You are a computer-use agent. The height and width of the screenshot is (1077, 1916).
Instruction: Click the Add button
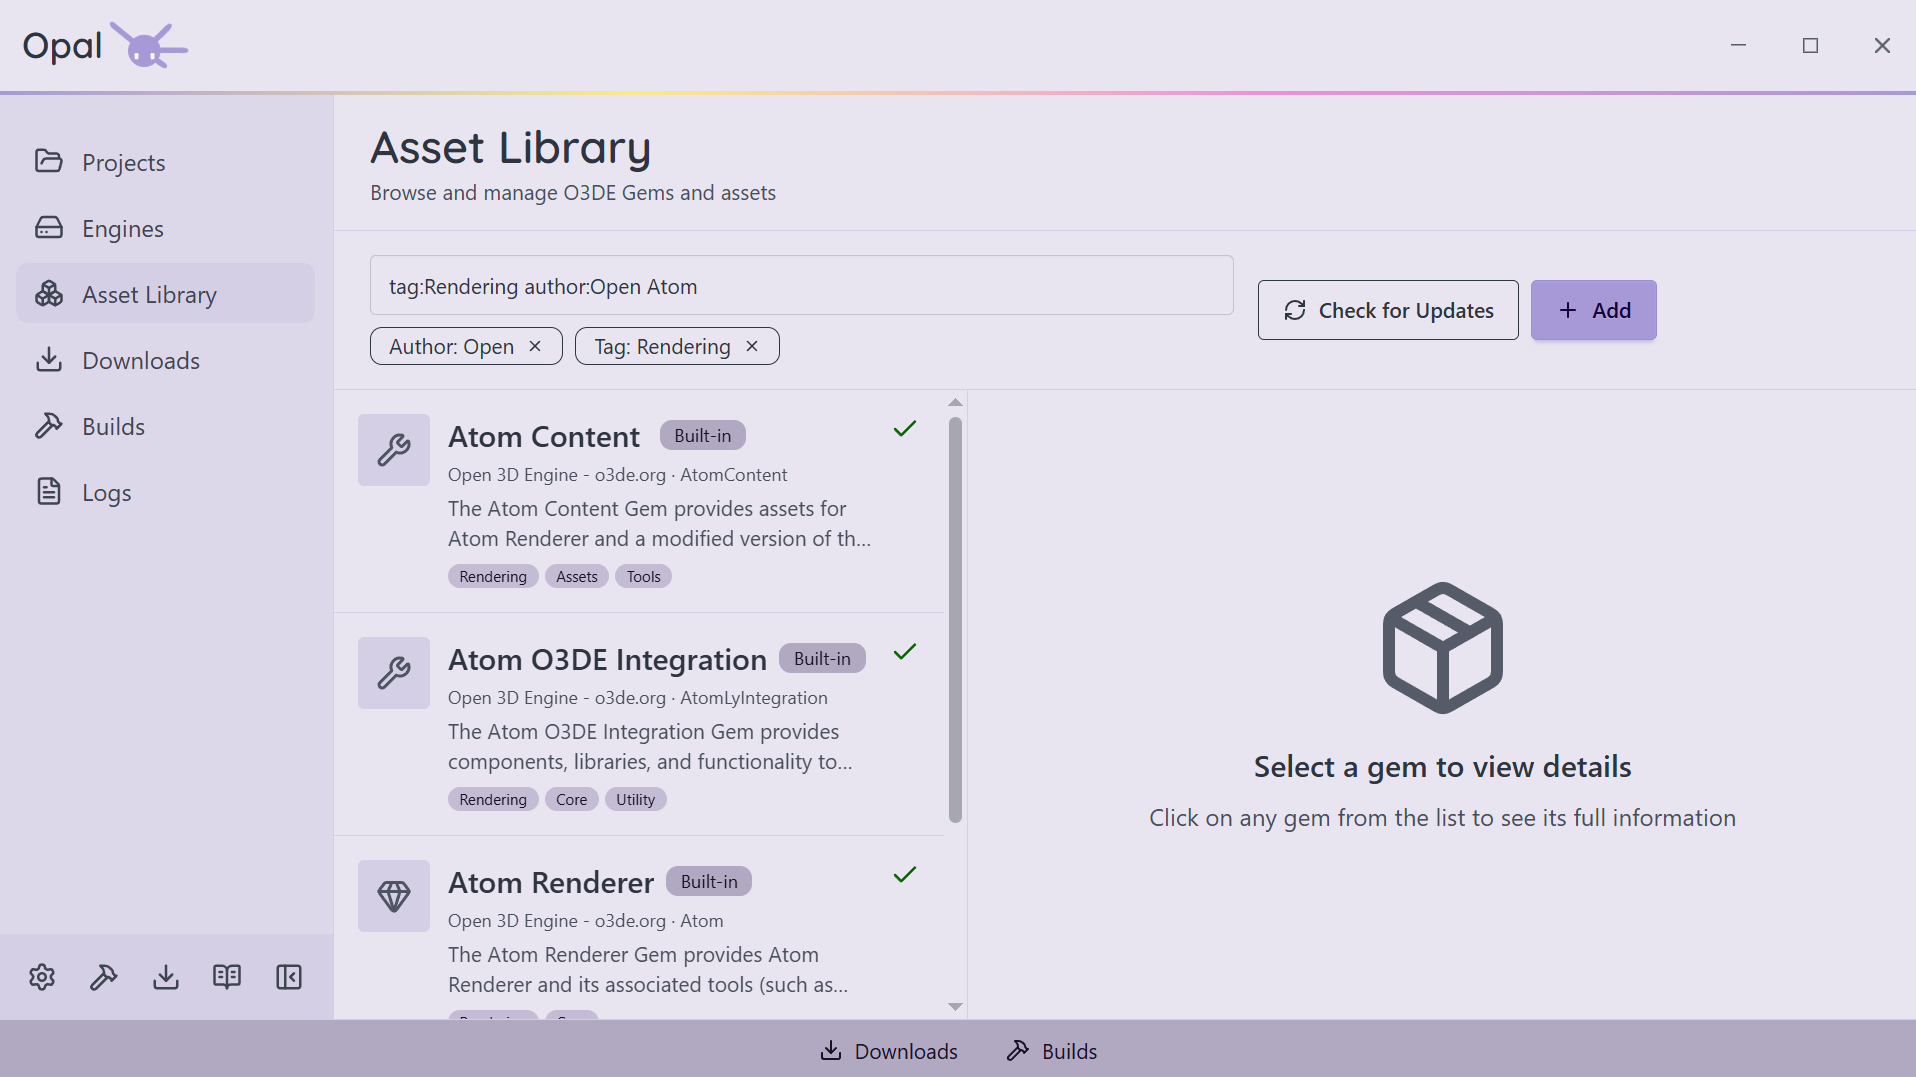(x=1594, y=310)
